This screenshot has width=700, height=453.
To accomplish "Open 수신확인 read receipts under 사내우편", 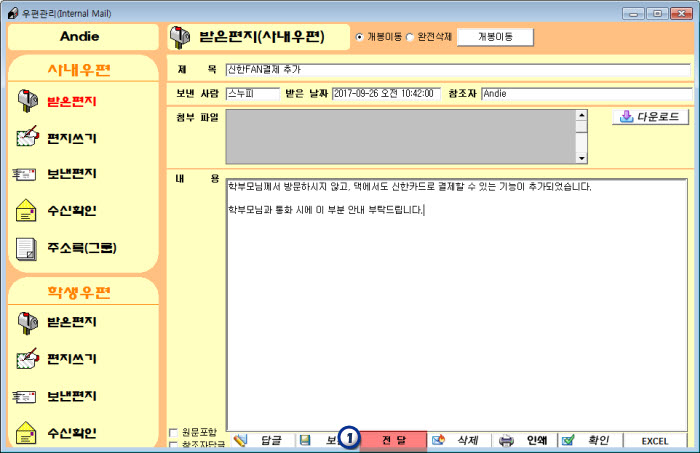I will [70, 211].
